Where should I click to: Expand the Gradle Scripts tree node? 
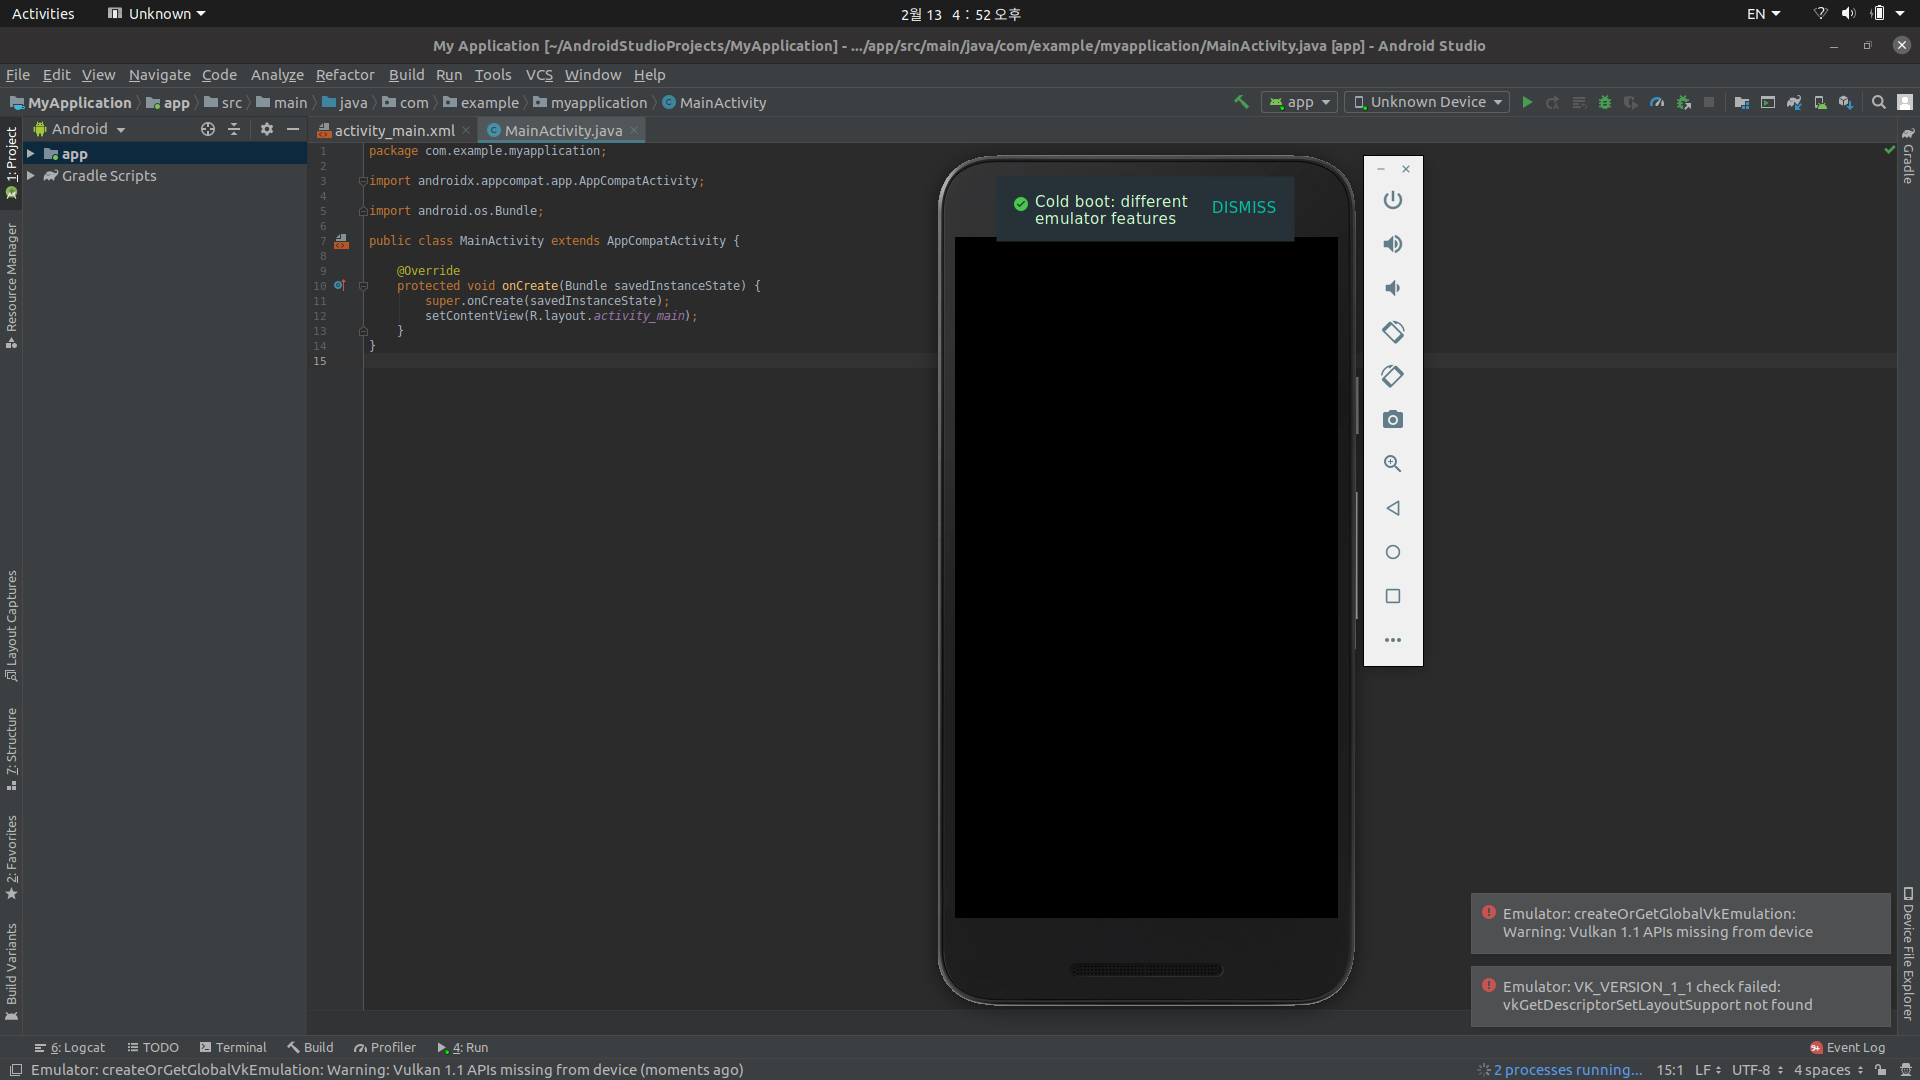31,176
